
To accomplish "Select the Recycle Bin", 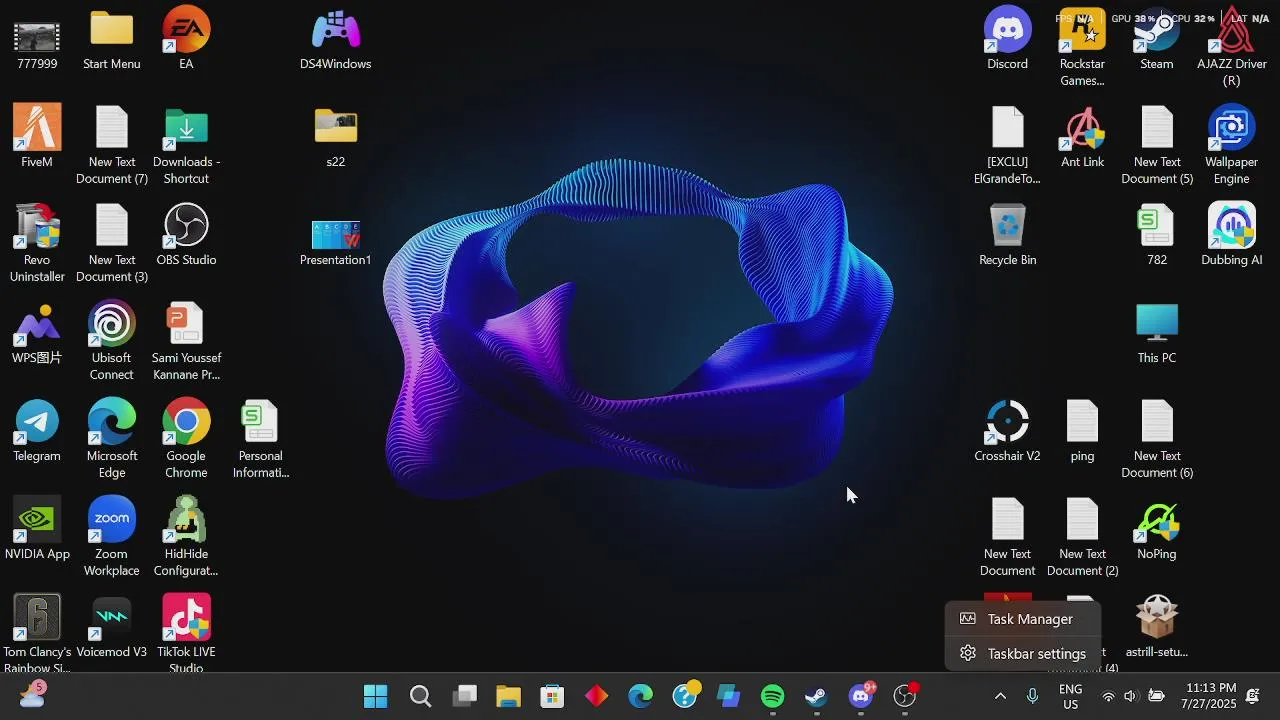I will (1007, 235).
